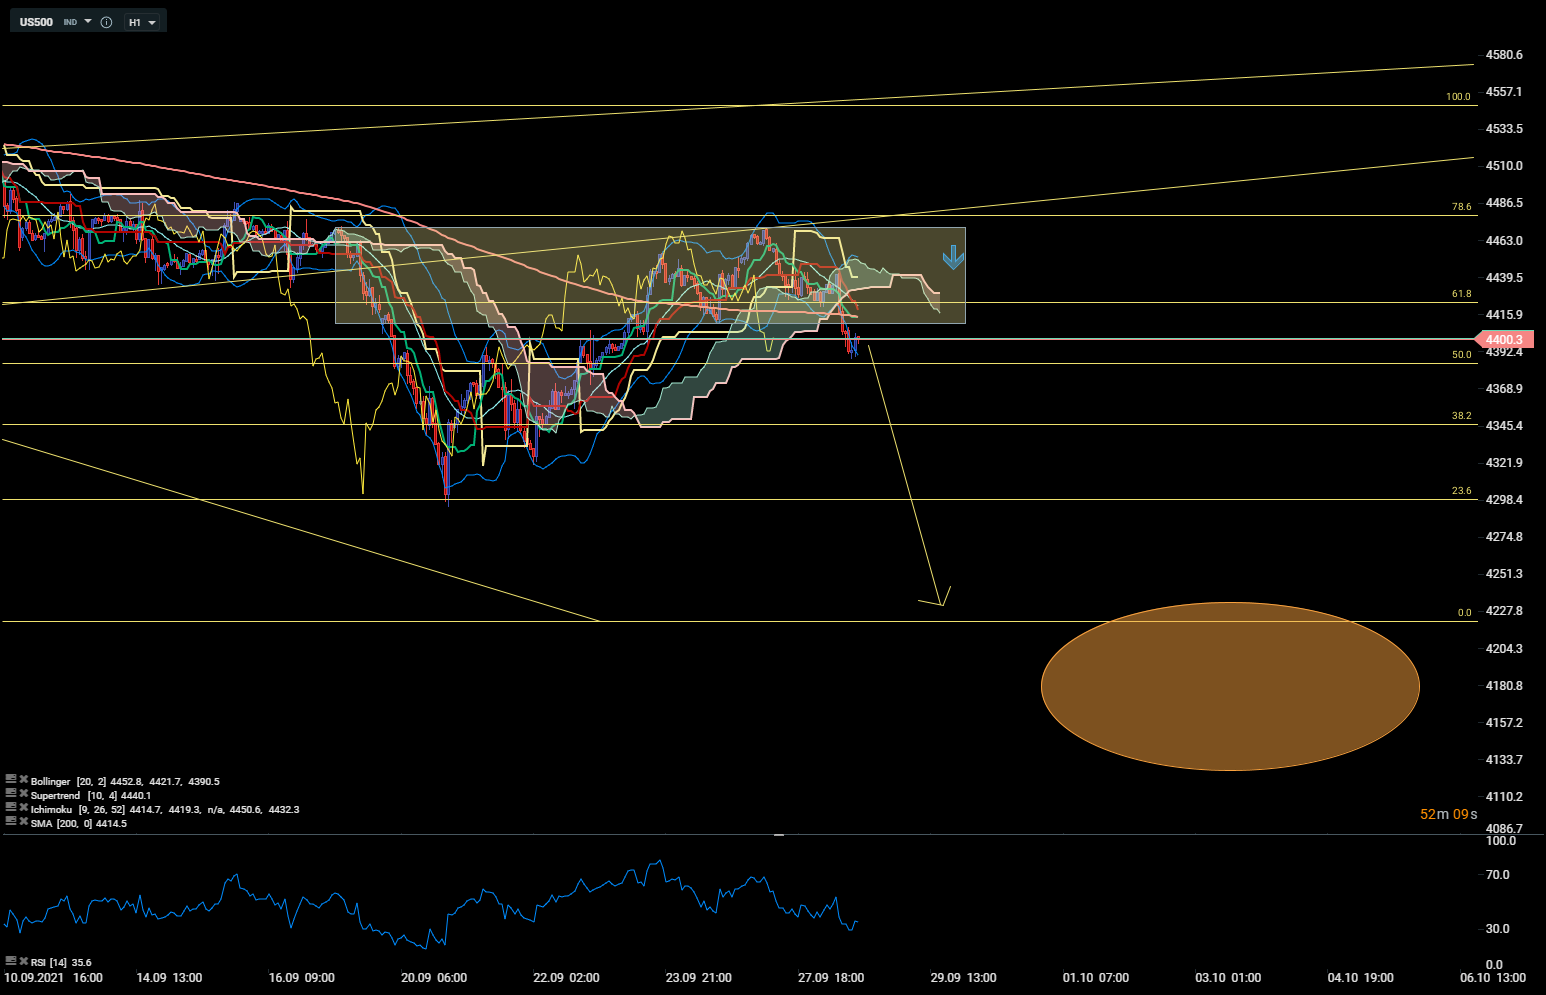The image size is (1546, 995).
Task: Click the Fibonacci 78.6 level label
Action: point(1461,207)
